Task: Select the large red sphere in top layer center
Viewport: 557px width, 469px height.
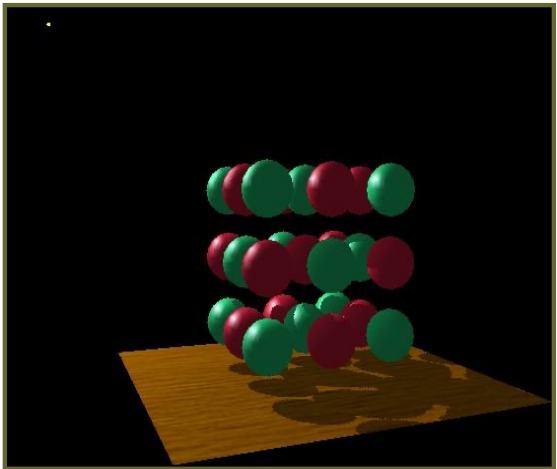Action: 330,189
